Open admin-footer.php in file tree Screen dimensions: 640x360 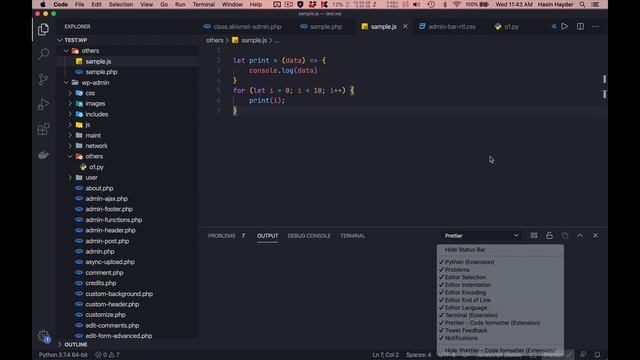click(109, 209)
